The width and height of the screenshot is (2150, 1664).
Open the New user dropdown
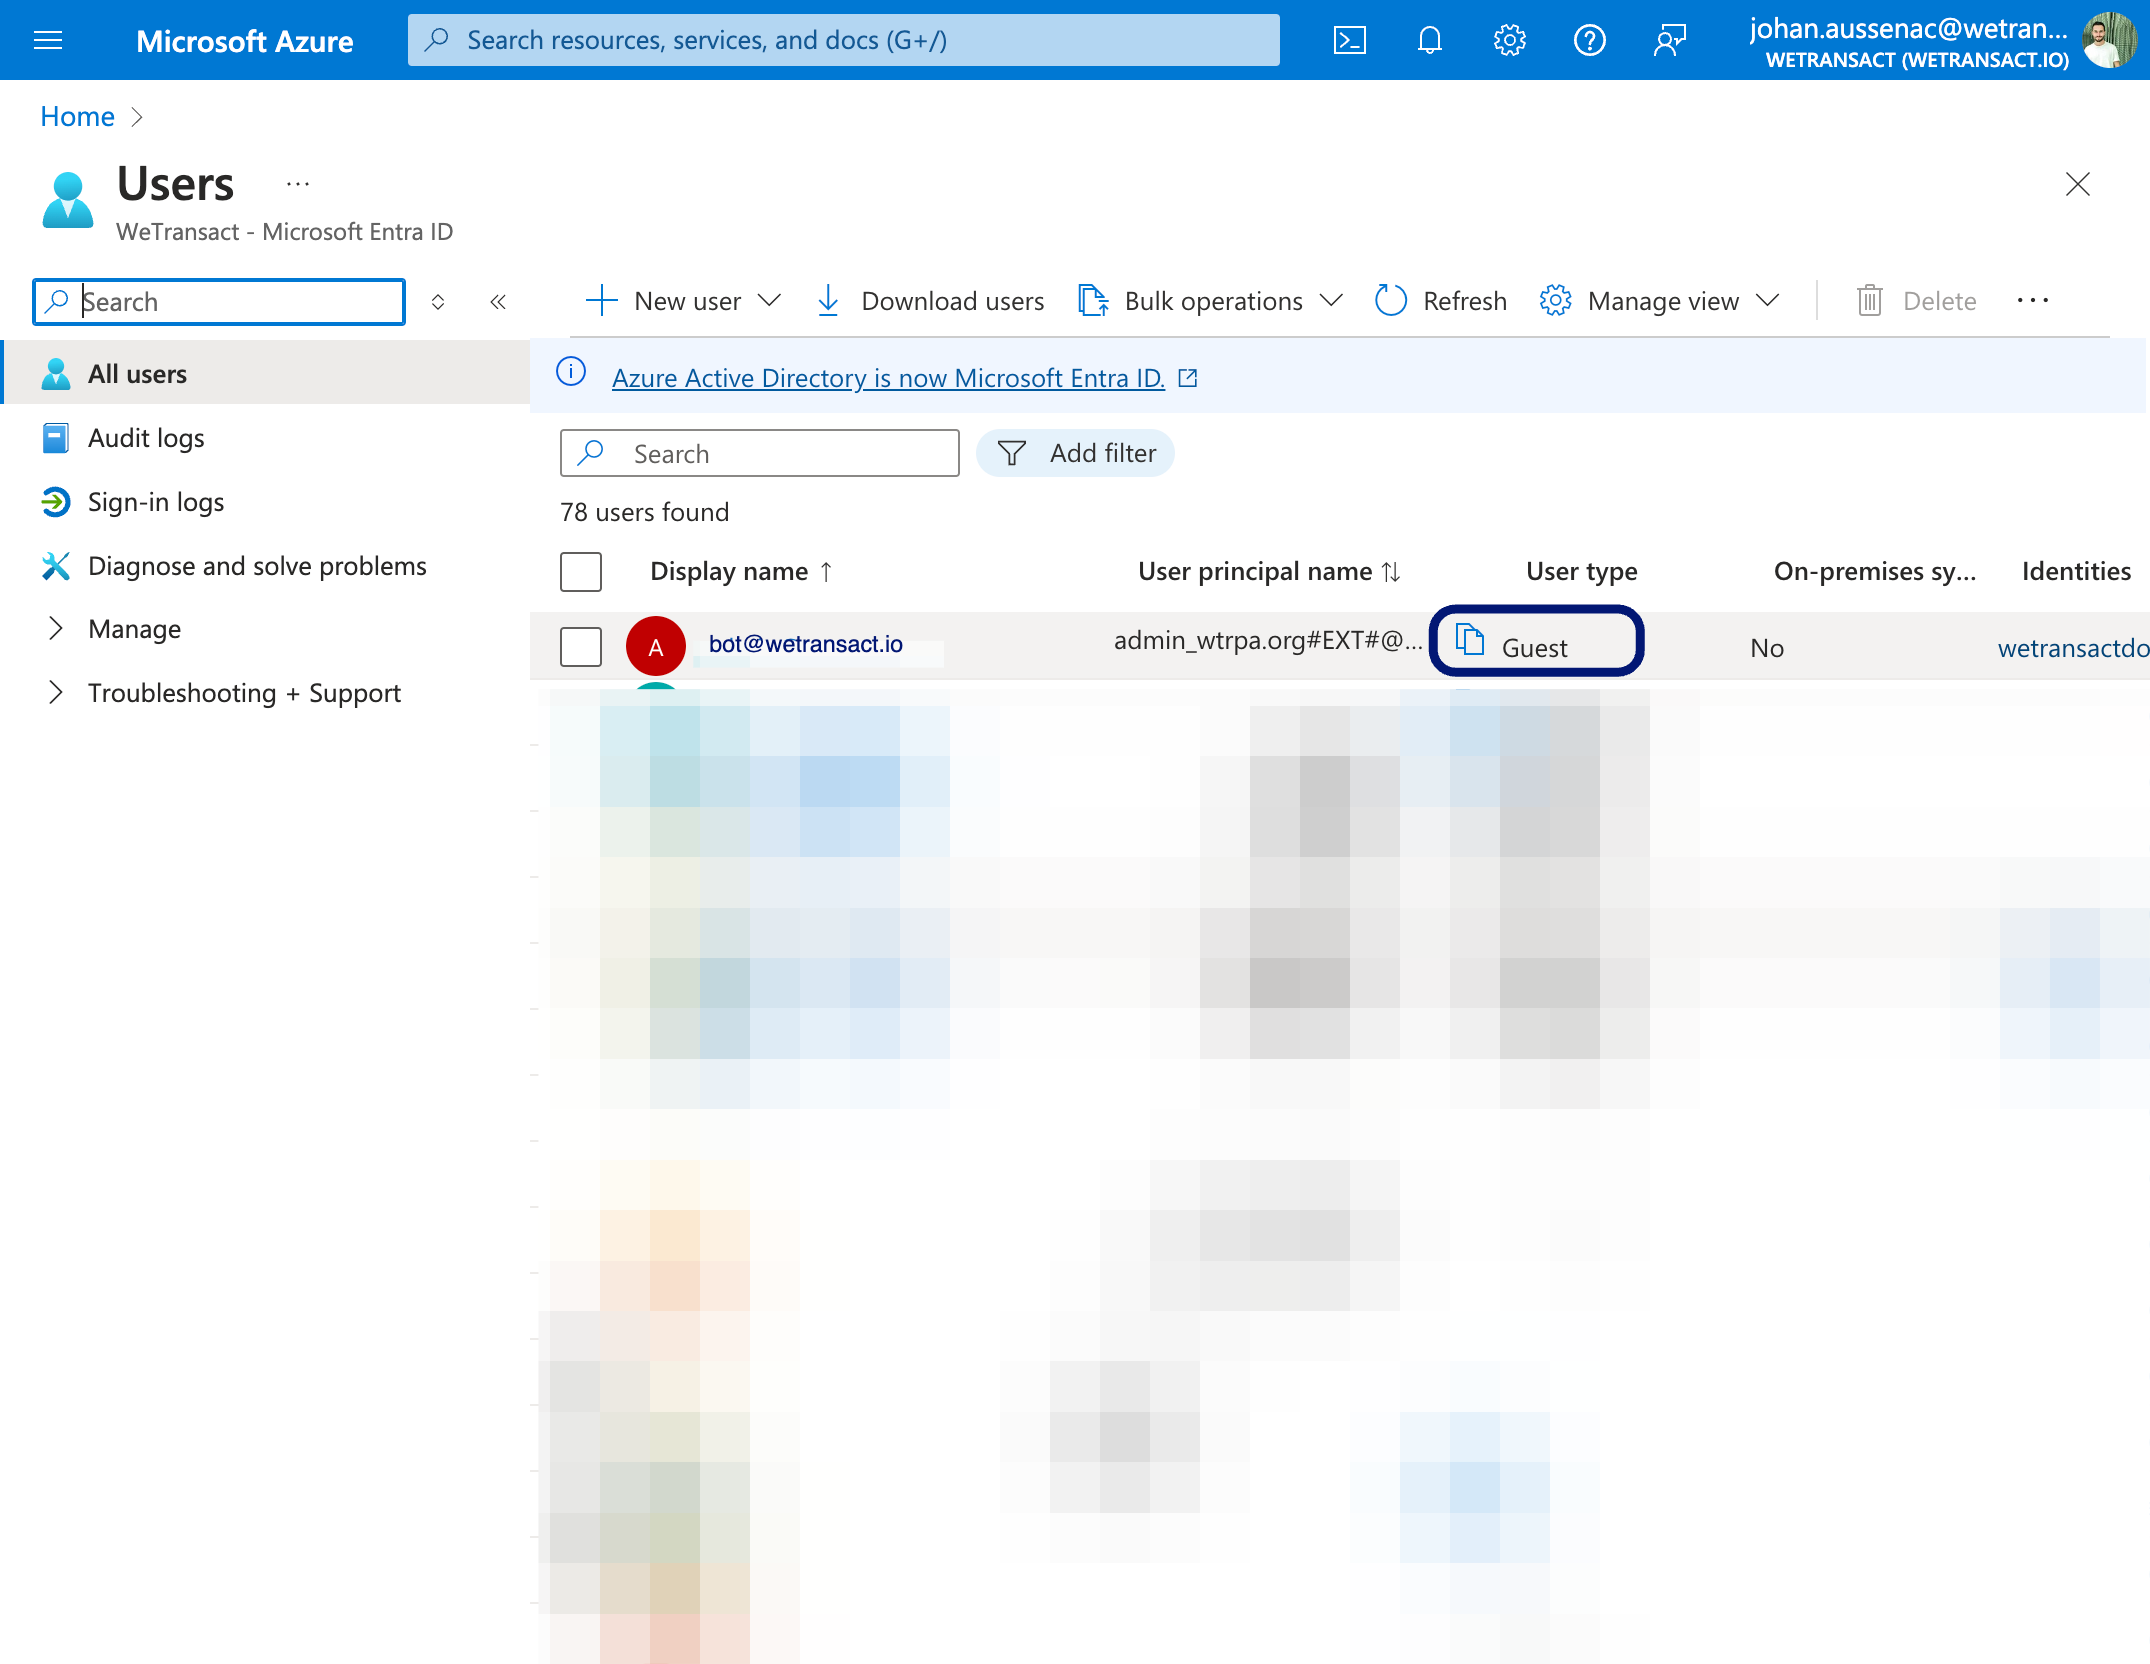683,301
